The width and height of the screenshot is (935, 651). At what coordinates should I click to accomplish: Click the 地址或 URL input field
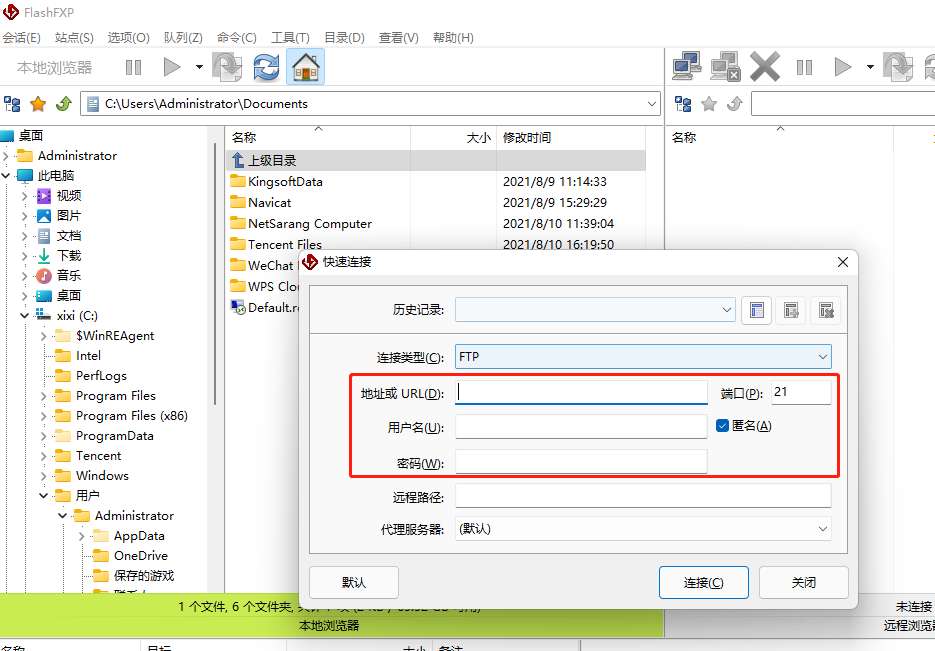581,393
